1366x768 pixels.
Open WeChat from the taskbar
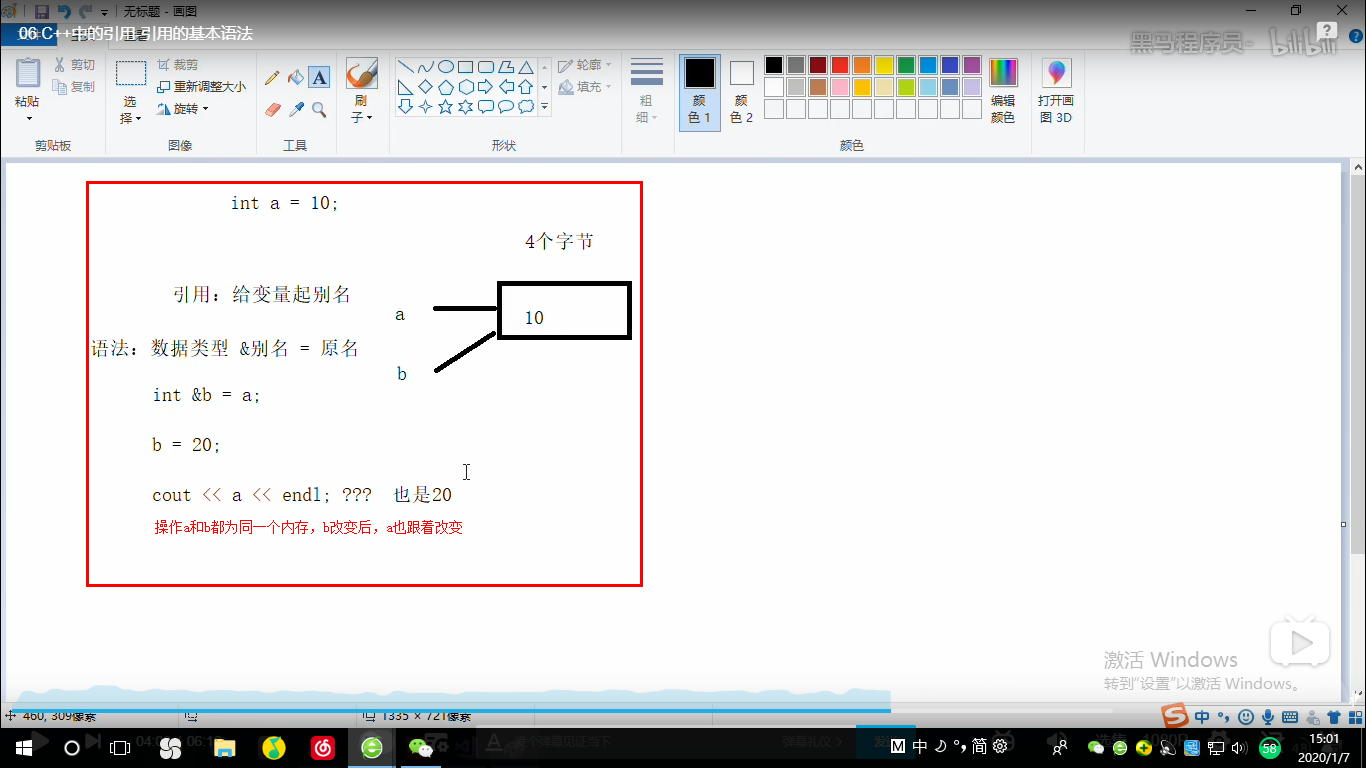pyautogui.click(x=422, y=747)
